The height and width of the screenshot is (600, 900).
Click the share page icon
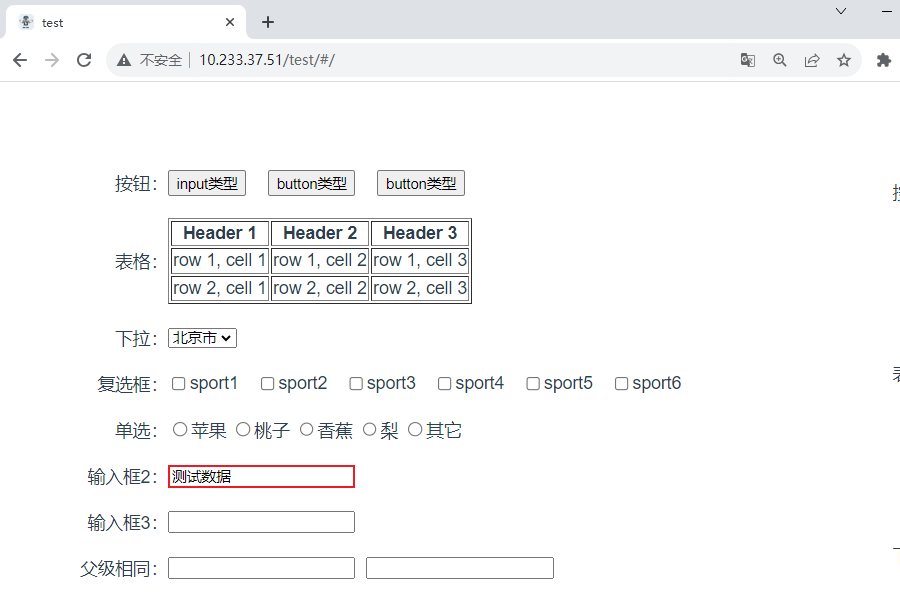(812, 60)
